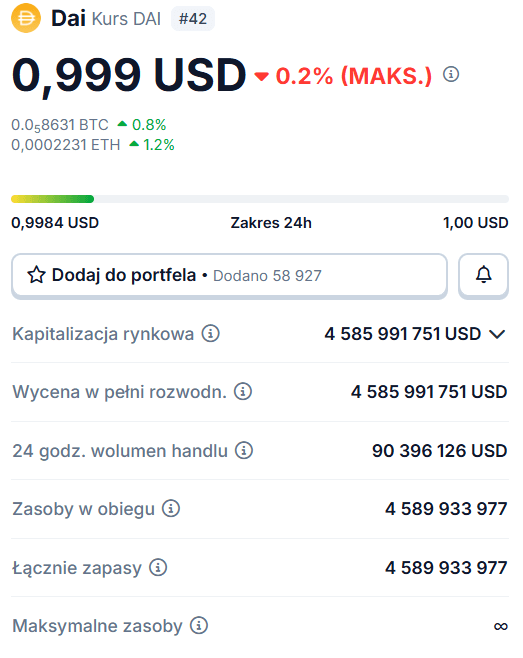Add Dai via Dodaj do portfela button
Viewport: 523px width, 658px height.
(229, 276)
